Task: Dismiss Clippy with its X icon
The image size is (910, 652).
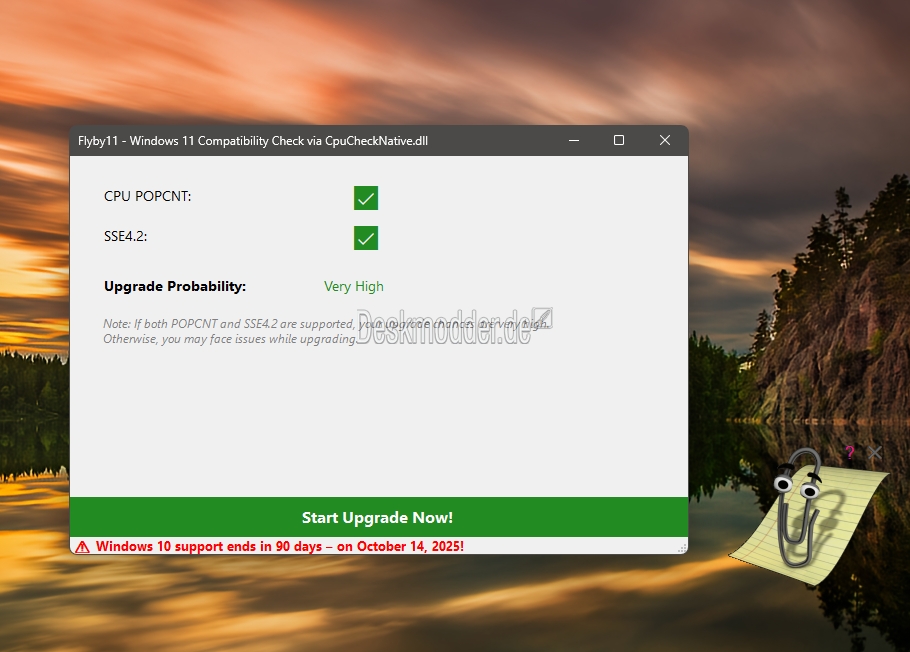Action: point(875,453)
